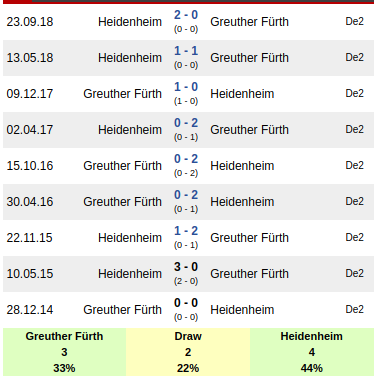
Task: Click Heidenheim away team in 15.10.16 row
Action: tap(242, 166)
